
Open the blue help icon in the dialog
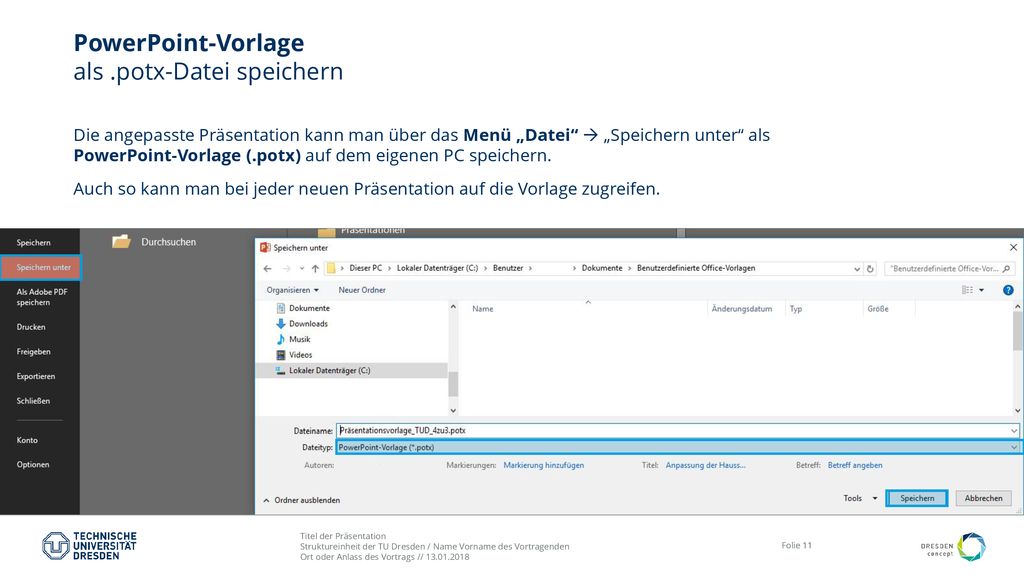pyautogui.click(x=1008, y=290)
